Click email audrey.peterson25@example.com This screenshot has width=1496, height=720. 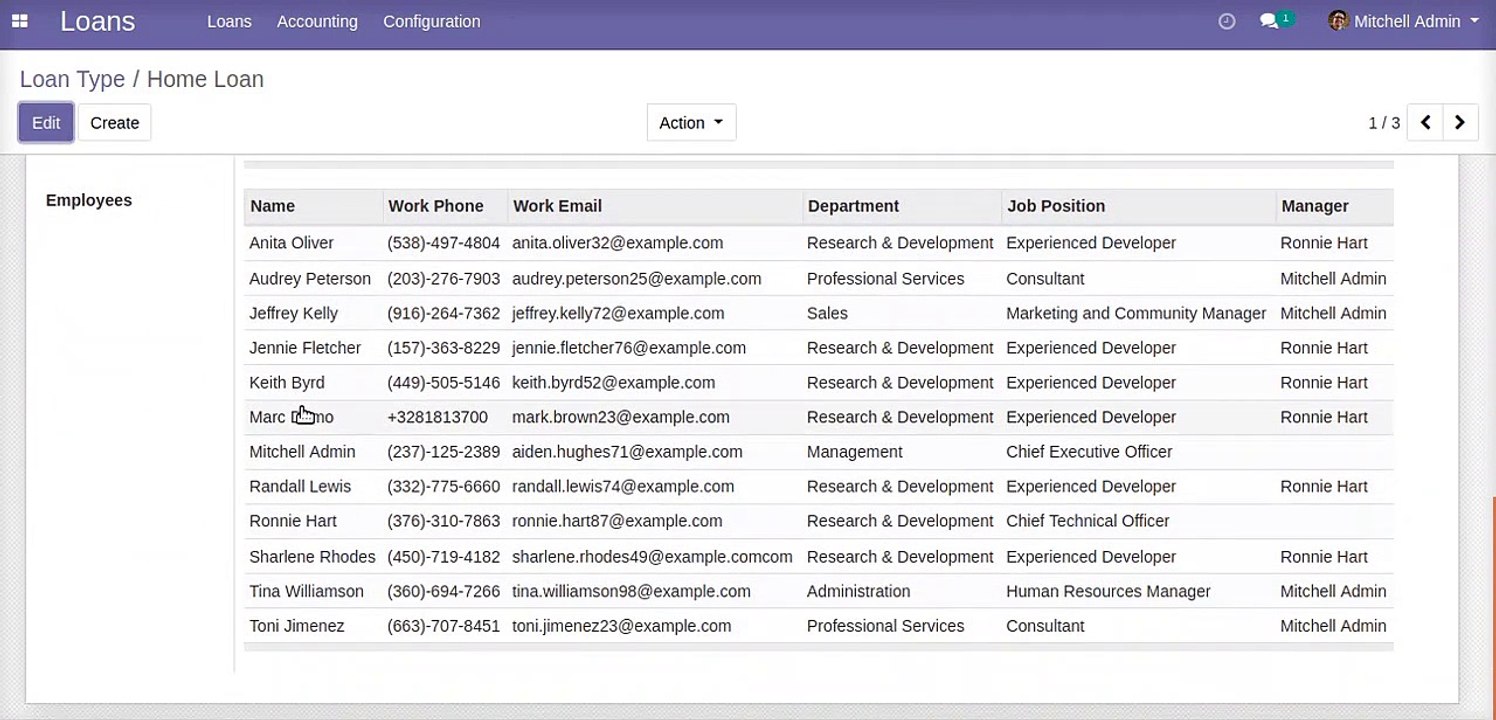[637, 278]
